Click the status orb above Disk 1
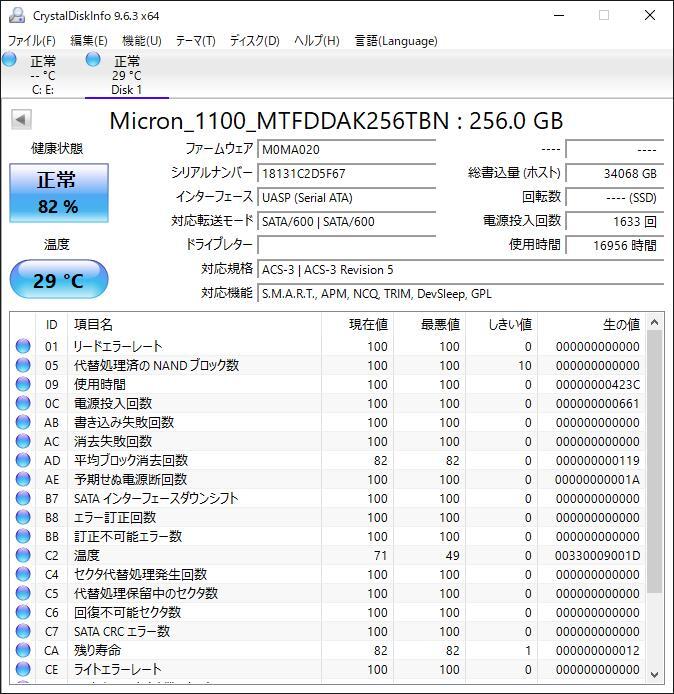 93,60
